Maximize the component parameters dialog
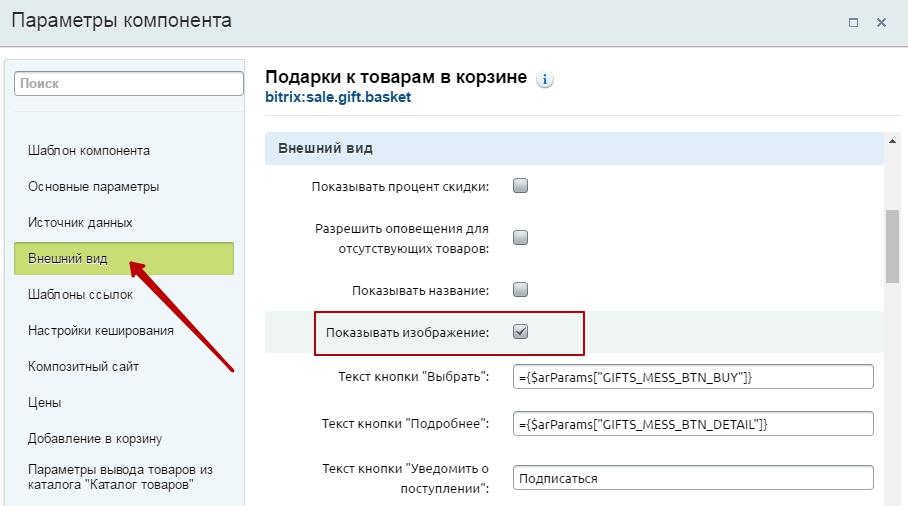Screen dimensions: 908x506 [x=854, y=21]
